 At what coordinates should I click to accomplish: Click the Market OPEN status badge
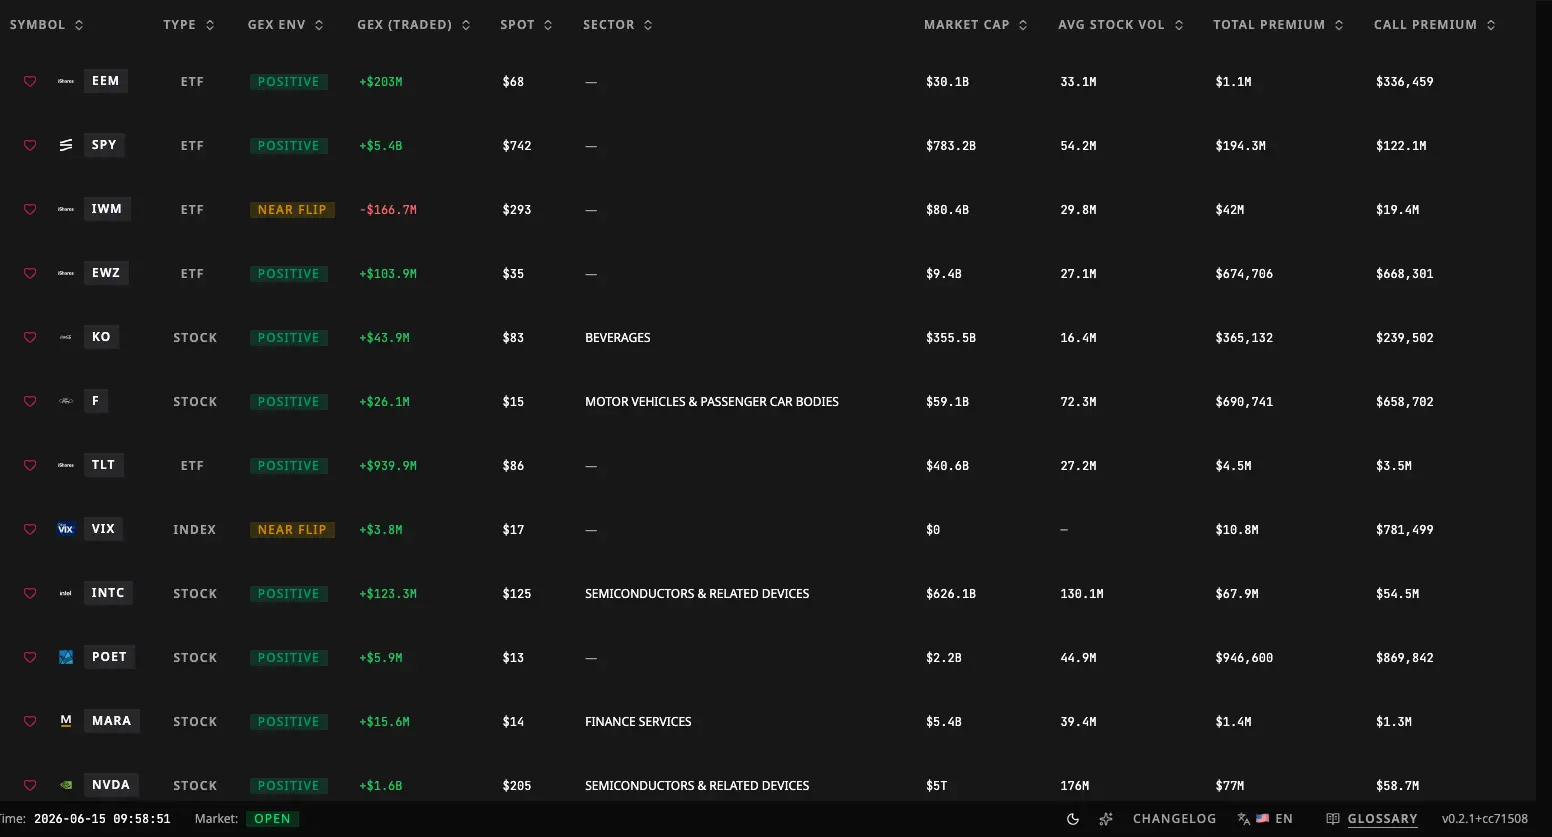(x=272, y=819)
